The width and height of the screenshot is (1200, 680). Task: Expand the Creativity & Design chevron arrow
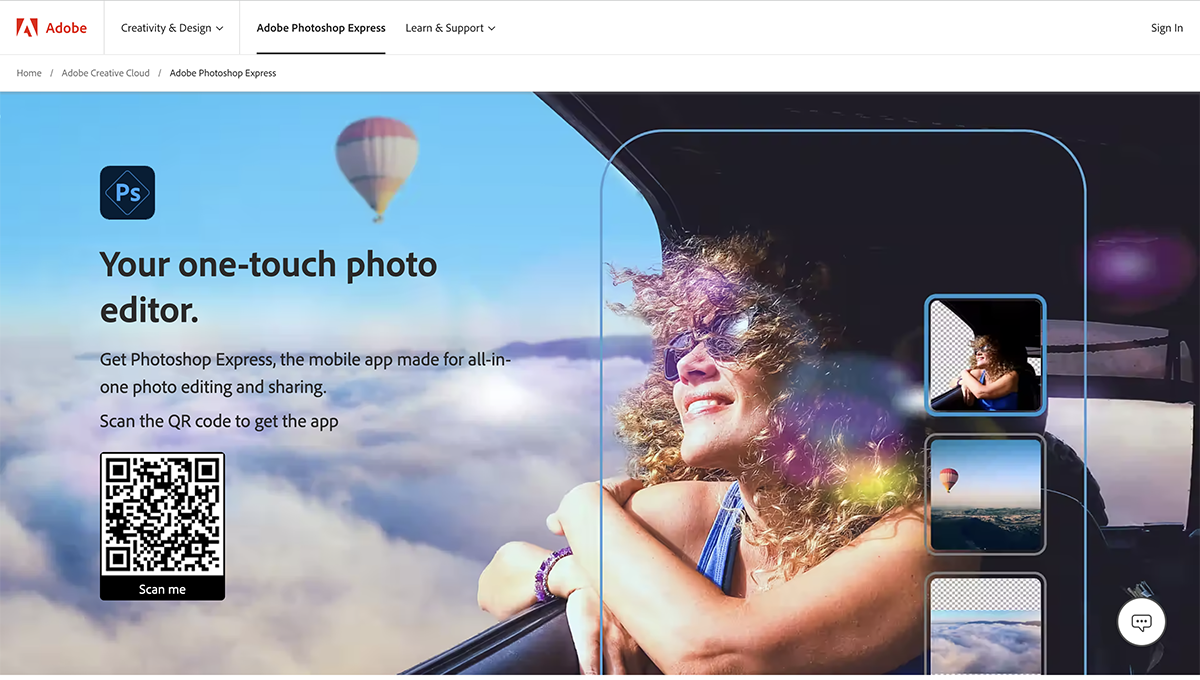219,28
